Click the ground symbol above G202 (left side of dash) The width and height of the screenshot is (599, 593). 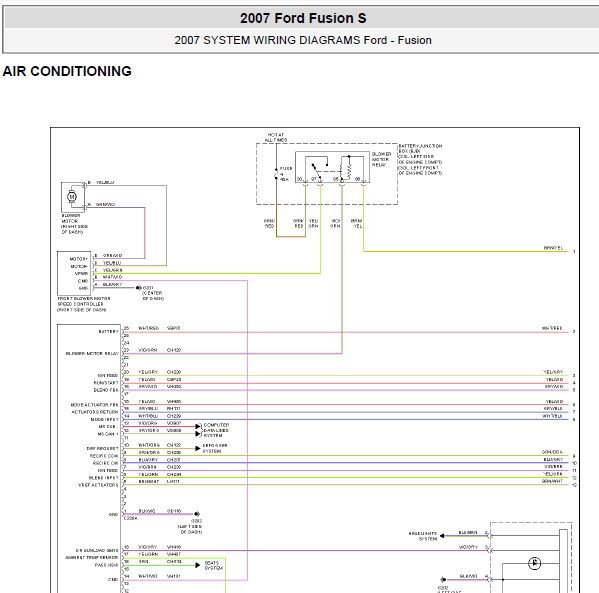[197, 514]
